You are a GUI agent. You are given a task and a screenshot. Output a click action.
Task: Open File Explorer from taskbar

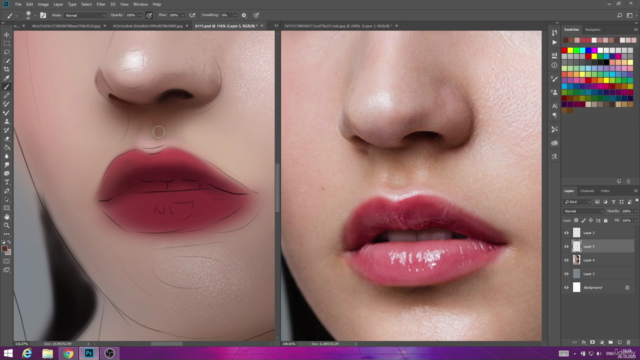click(x=48, y=353)
